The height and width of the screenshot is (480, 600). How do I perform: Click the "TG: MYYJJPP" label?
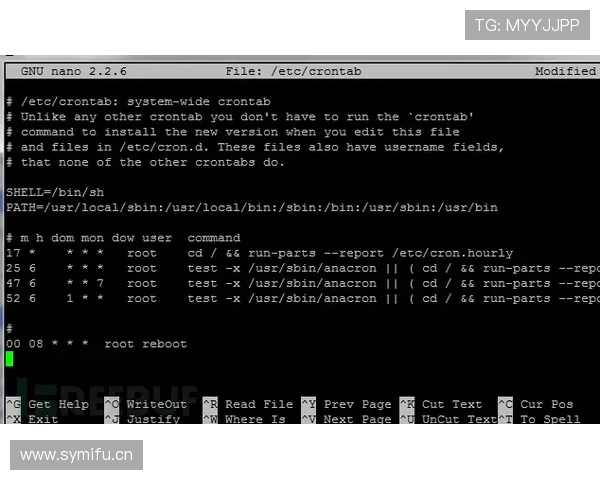tap(527, 25)
